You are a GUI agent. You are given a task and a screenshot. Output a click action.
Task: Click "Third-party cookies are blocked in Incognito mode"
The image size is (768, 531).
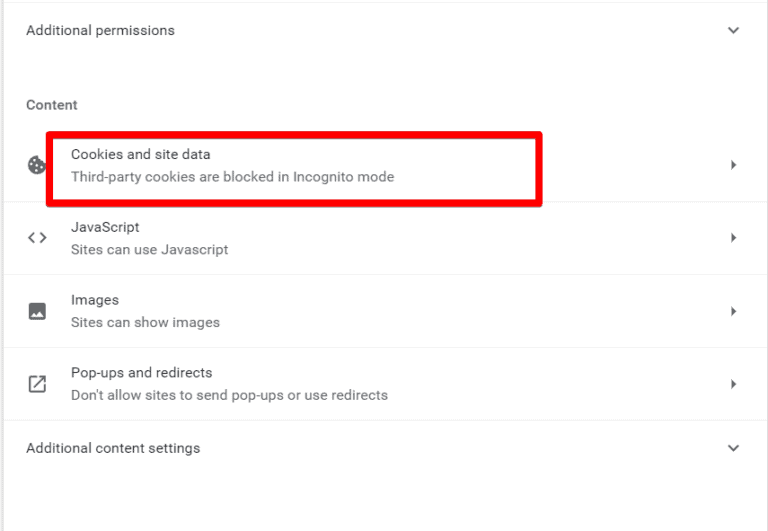pos(232,177)
